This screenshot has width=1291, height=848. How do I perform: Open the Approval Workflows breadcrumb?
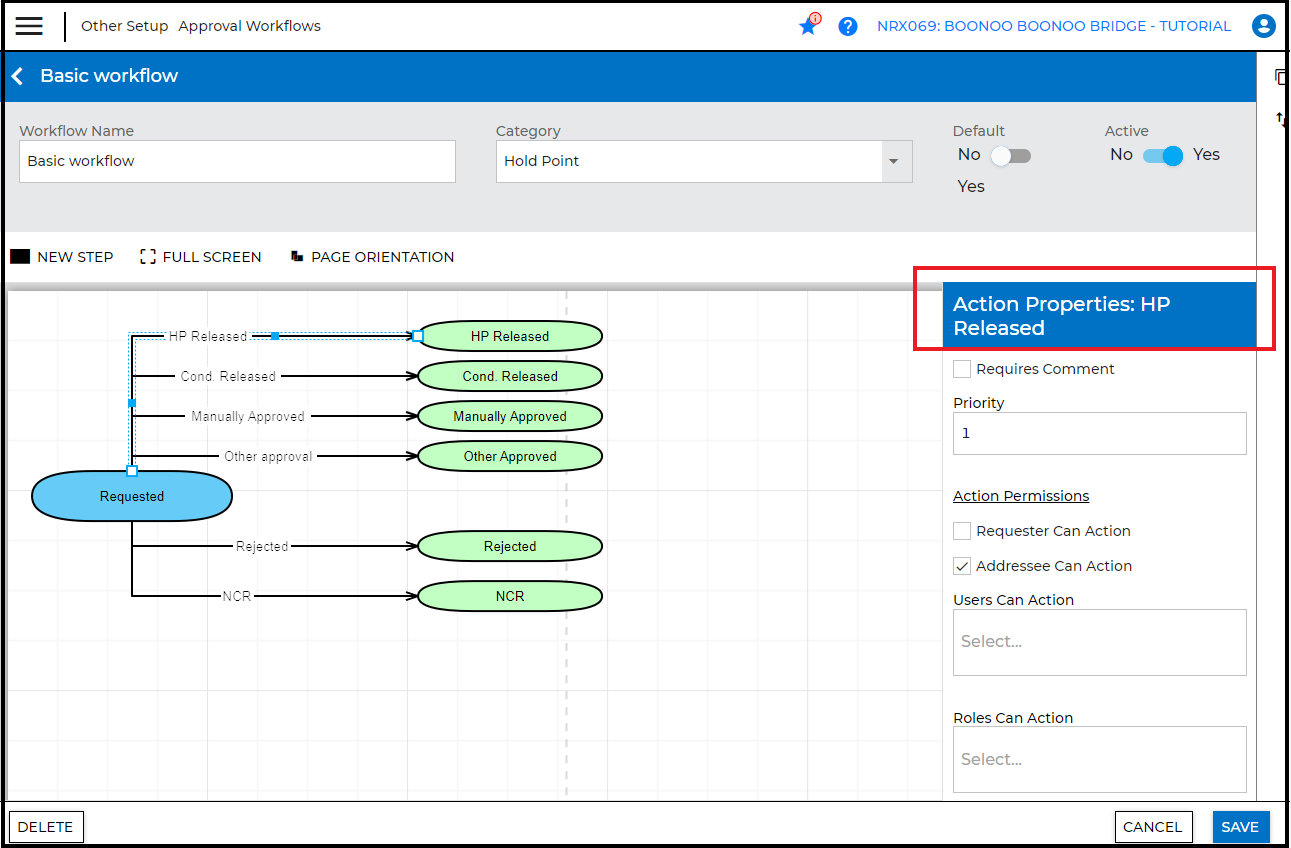click(249, 26)
